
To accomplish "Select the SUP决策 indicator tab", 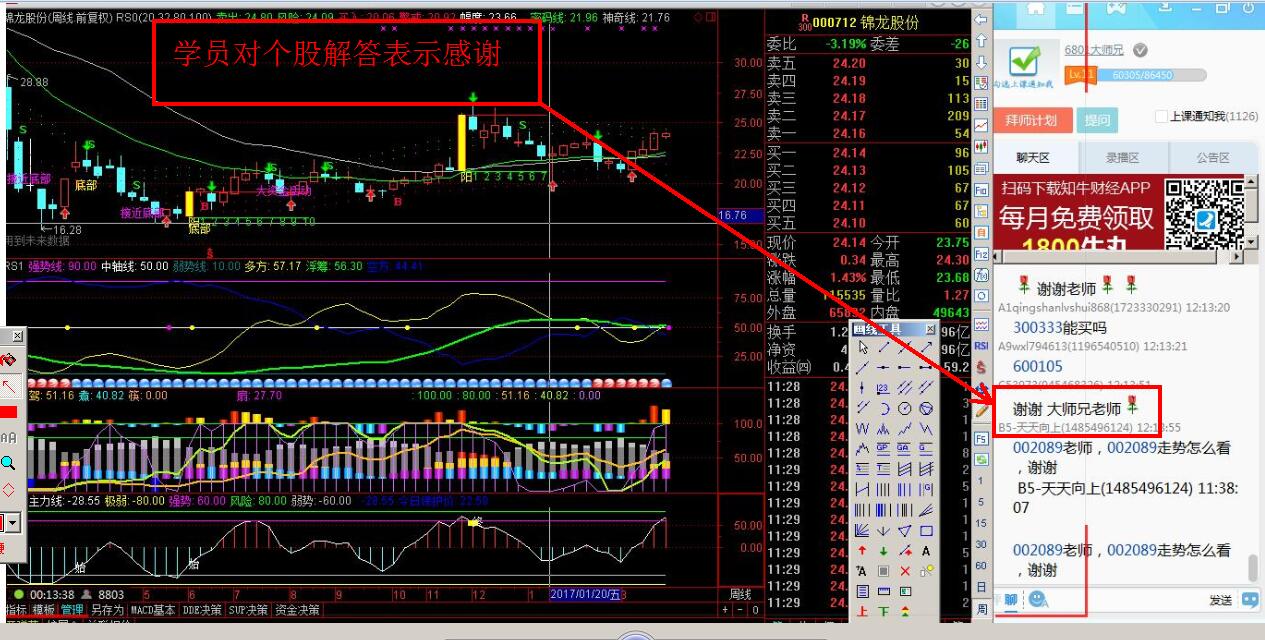I will pyautogui.click(x=248, y=609).
